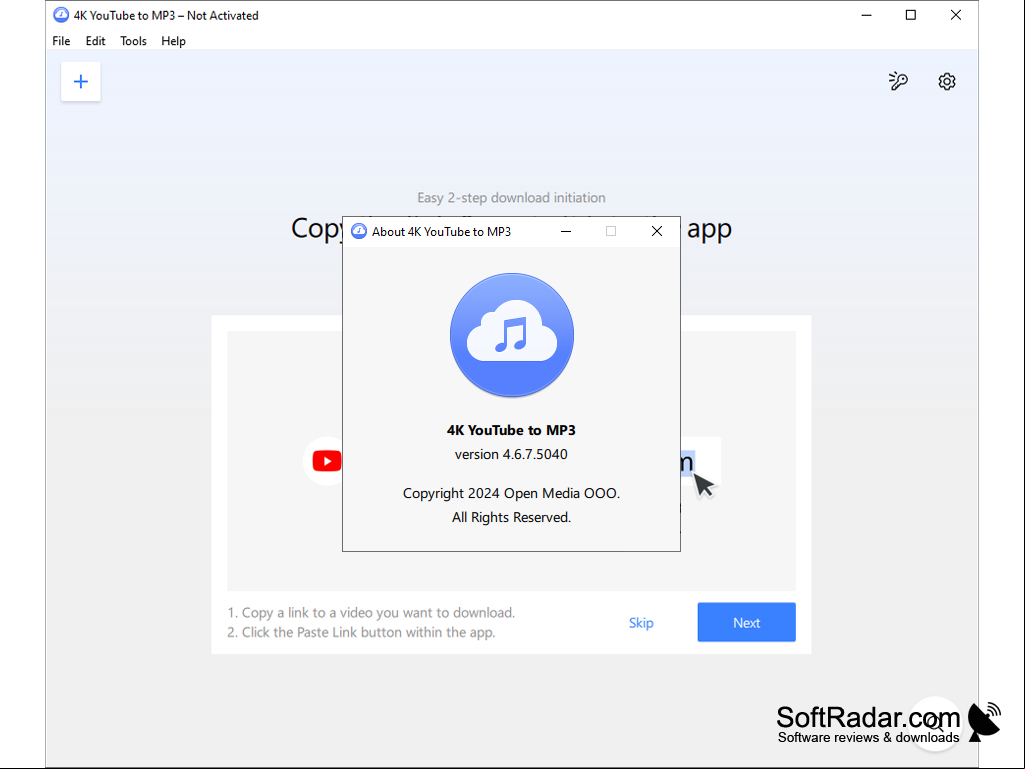
Task: Open the Edit menu
Action: click(95, 41)
